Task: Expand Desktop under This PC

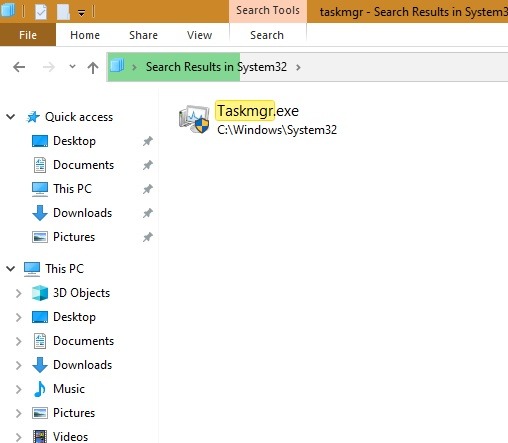Action: click(19, 317)
